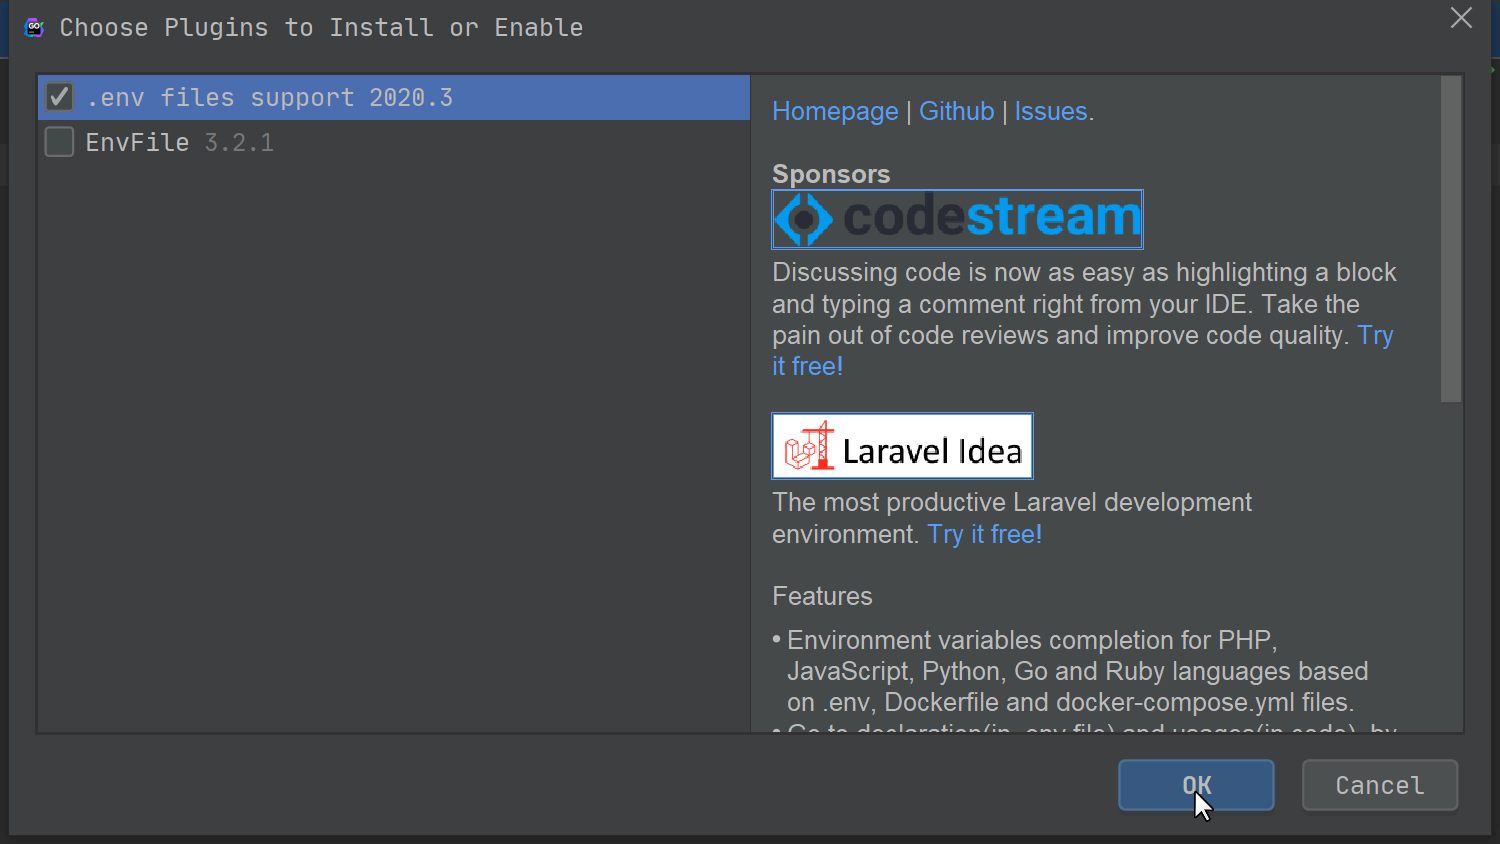Visit the Github link
This screenshot has width=1500, height=844.
tap(956, 111)
